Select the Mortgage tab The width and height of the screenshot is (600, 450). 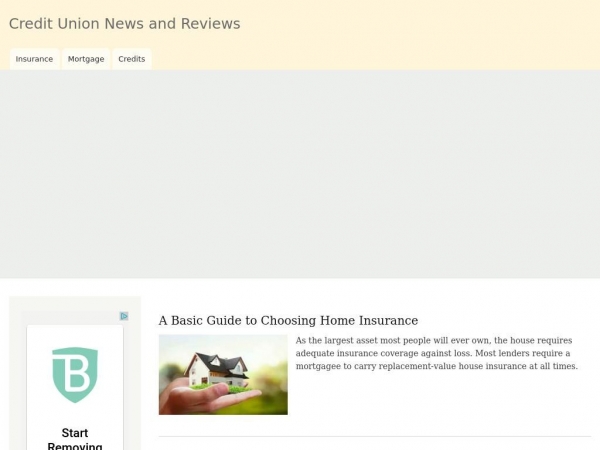pyautogui.click(x=86, y=59)
